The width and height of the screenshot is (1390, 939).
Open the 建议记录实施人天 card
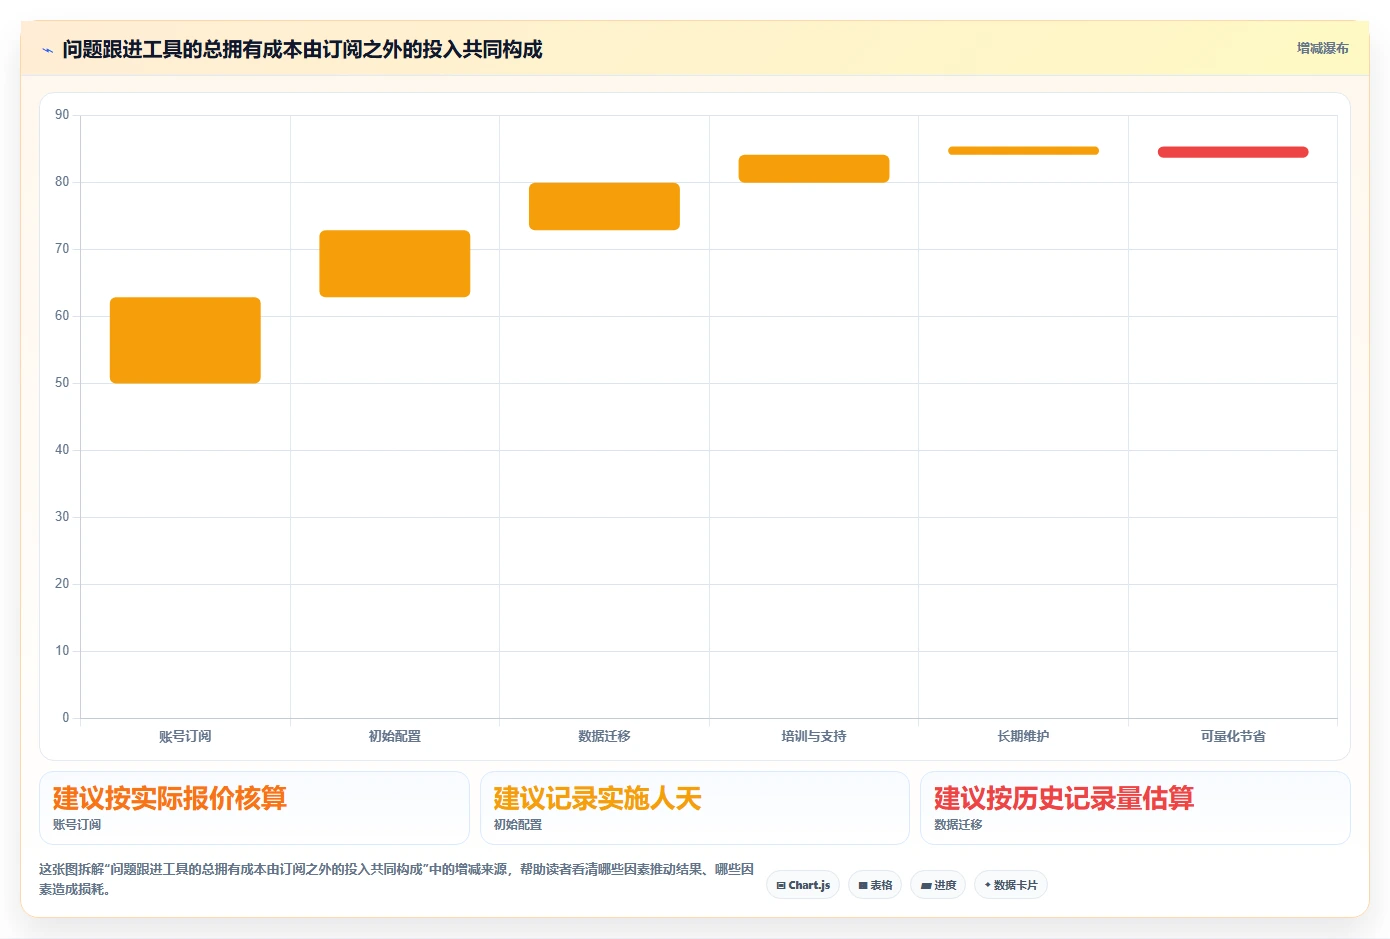(695, 808)
